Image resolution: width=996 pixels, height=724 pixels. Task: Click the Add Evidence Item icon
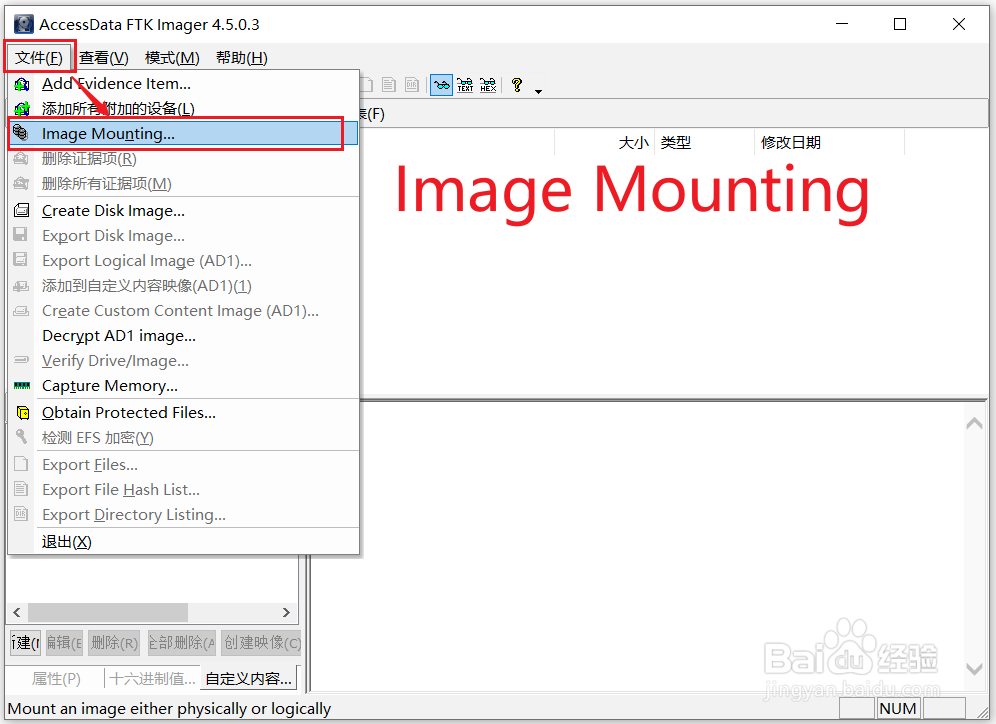22,84
